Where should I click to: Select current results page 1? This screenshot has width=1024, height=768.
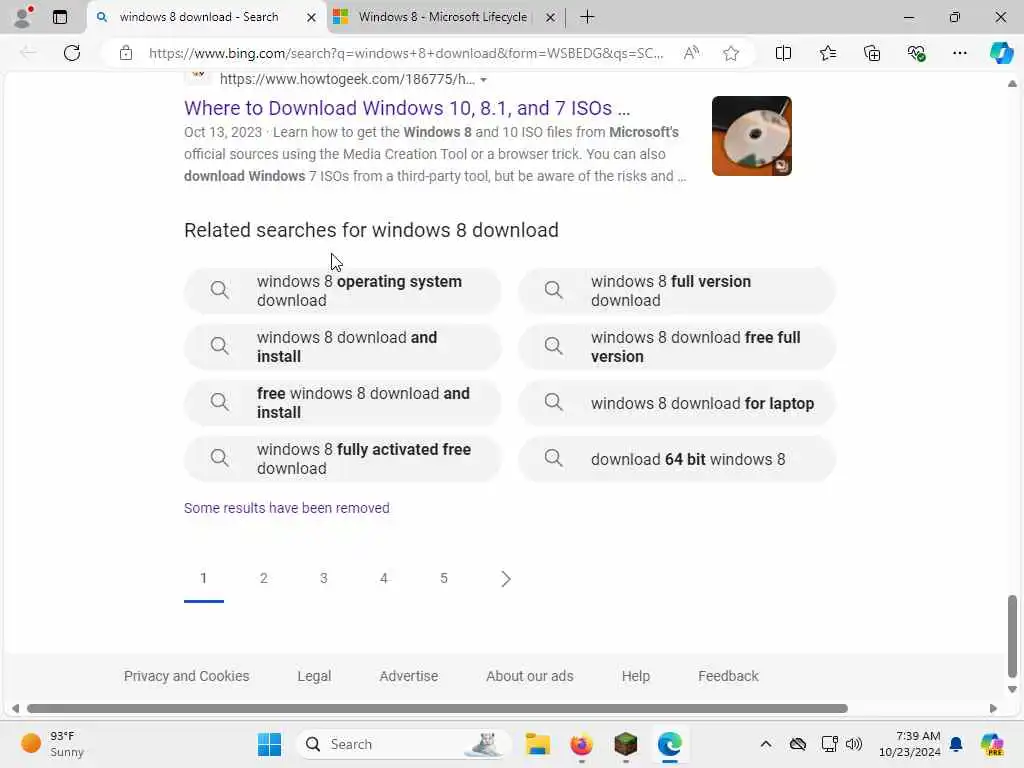[x=204, y=578]
